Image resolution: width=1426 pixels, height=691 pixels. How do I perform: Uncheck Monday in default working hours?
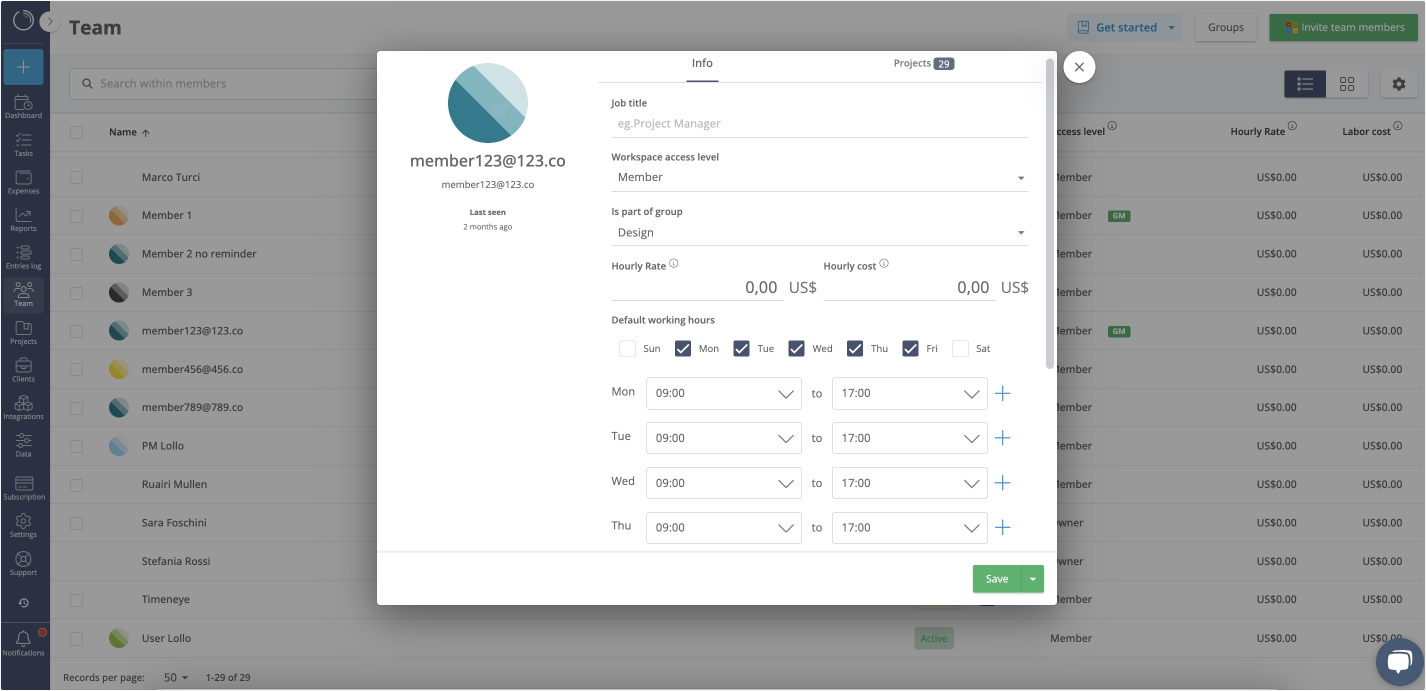pyautogui.click(x=683, y=348)
